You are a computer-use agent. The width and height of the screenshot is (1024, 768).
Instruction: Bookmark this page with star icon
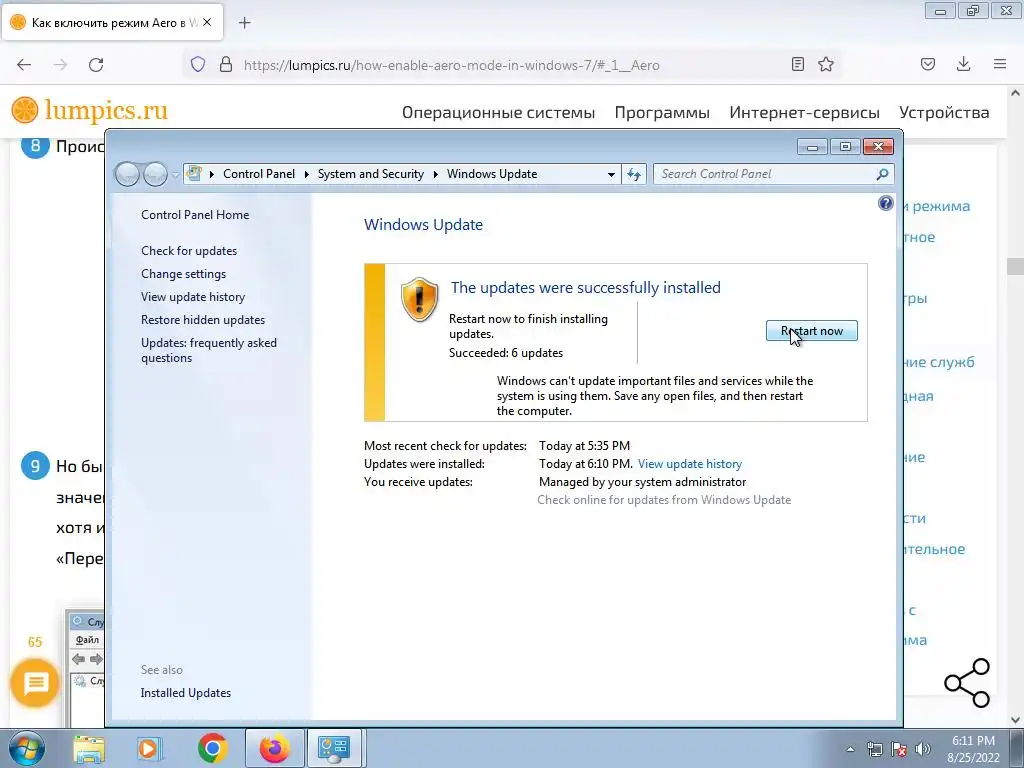(x=826, y=64)
